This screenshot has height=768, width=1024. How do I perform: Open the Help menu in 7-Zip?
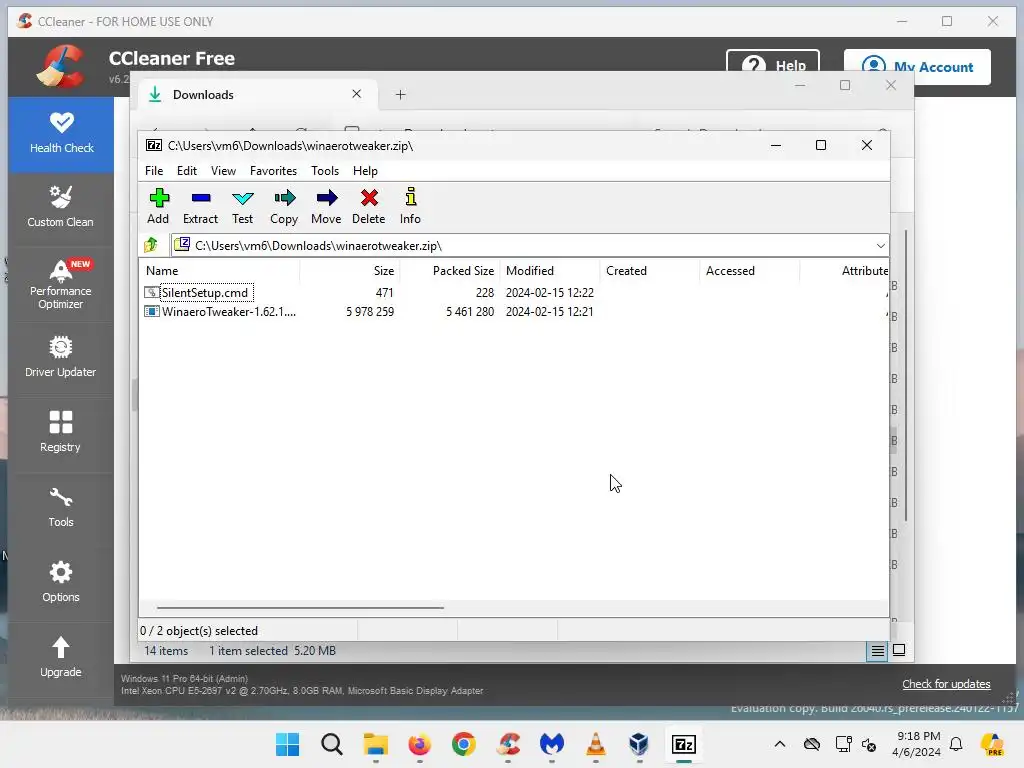[x=365, y=170]
